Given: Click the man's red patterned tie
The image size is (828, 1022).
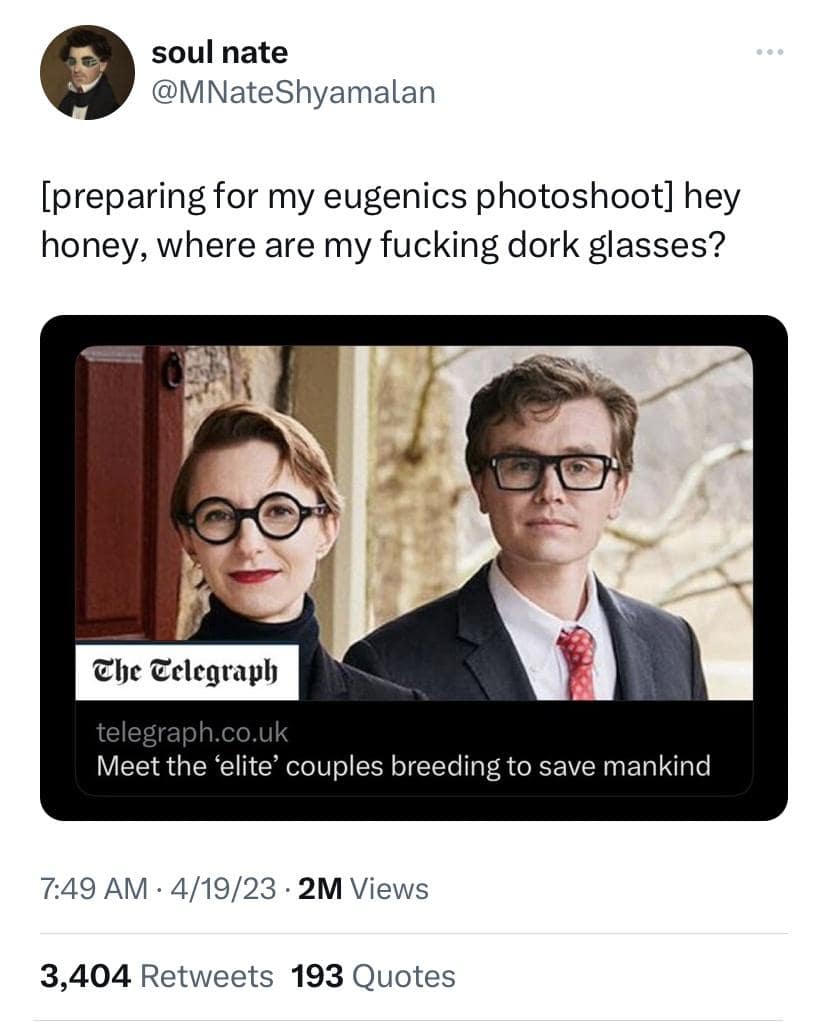Looking at the screenshot, I should (x=578, y=660).
